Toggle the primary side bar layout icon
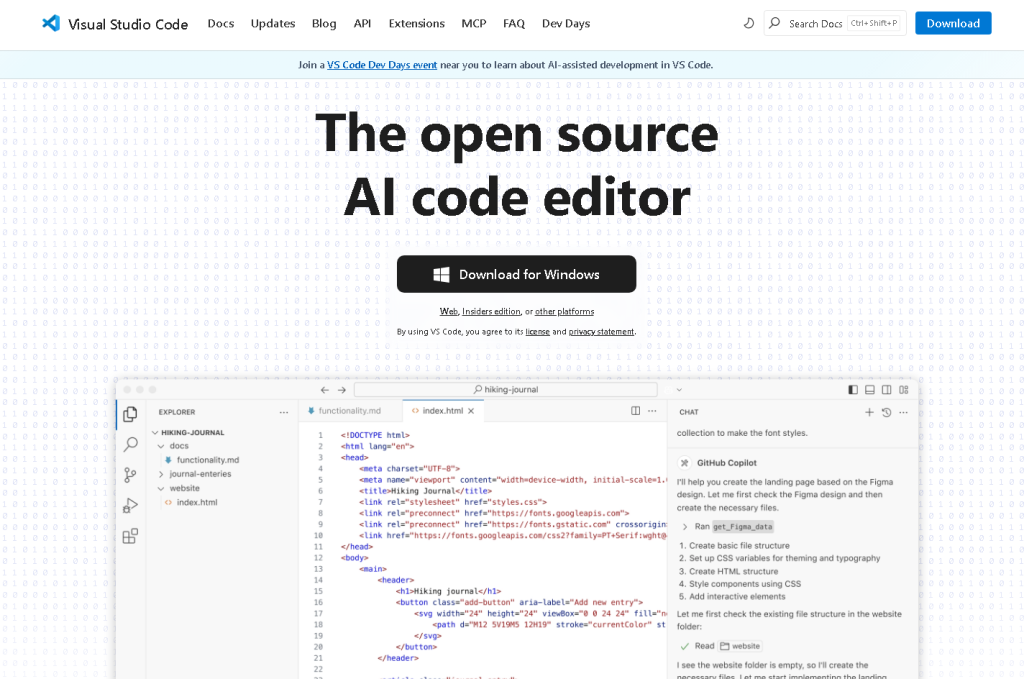 coord(853,389)
